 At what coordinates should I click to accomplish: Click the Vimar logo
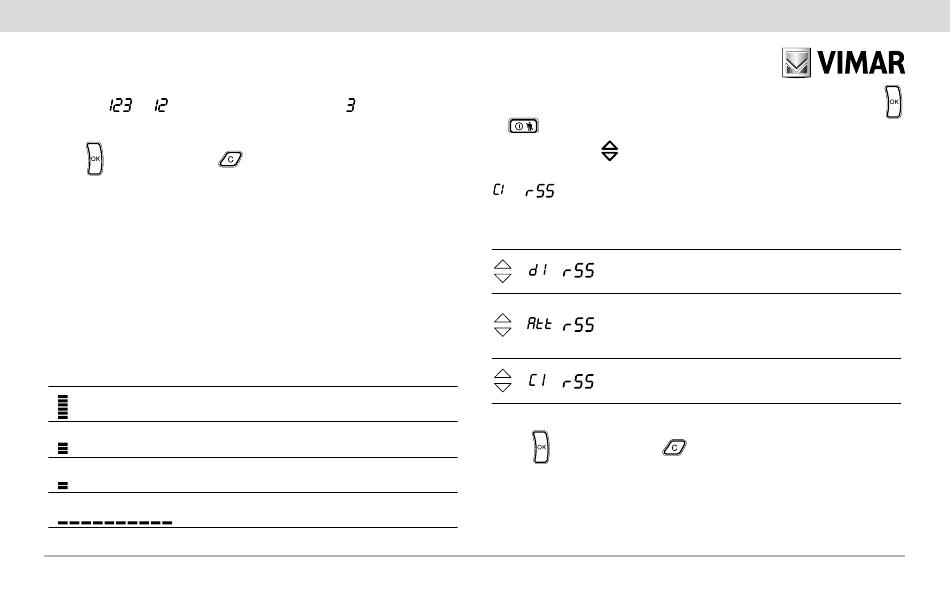(843, 62)
